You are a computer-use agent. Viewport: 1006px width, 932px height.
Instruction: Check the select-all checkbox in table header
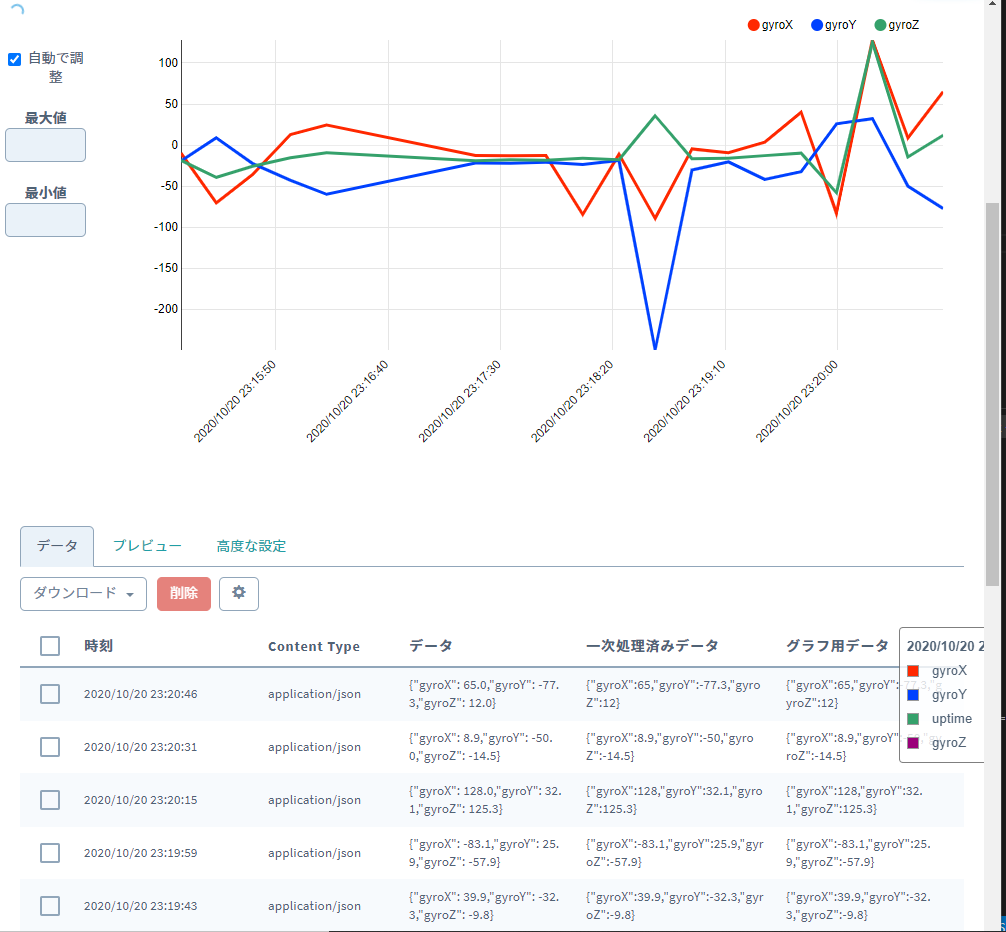coord(50,646)
